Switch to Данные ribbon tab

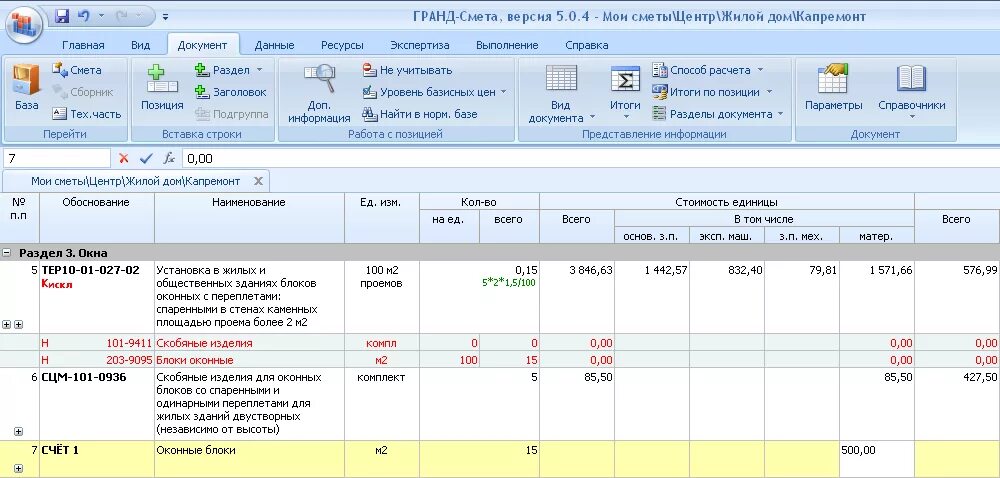(x=274, y=45)
